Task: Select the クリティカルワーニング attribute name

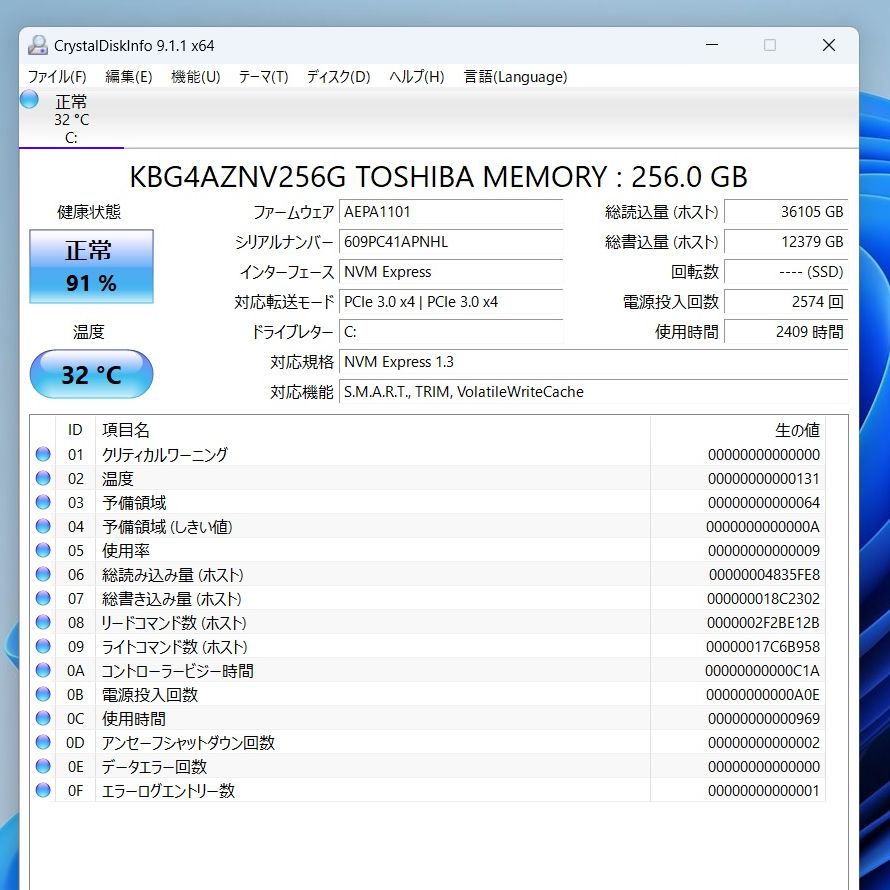Action: [x=165, y=455]
